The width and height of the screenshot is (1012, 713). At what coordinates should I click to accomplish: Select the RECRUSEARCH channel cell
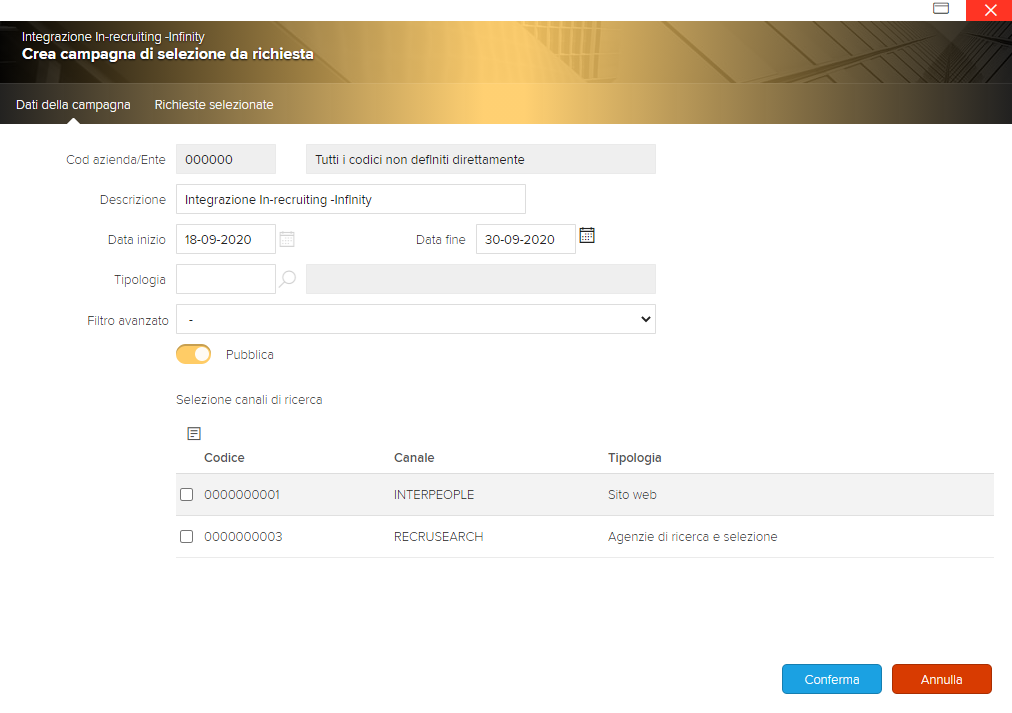pyautogui.click(x=438, y=537)
